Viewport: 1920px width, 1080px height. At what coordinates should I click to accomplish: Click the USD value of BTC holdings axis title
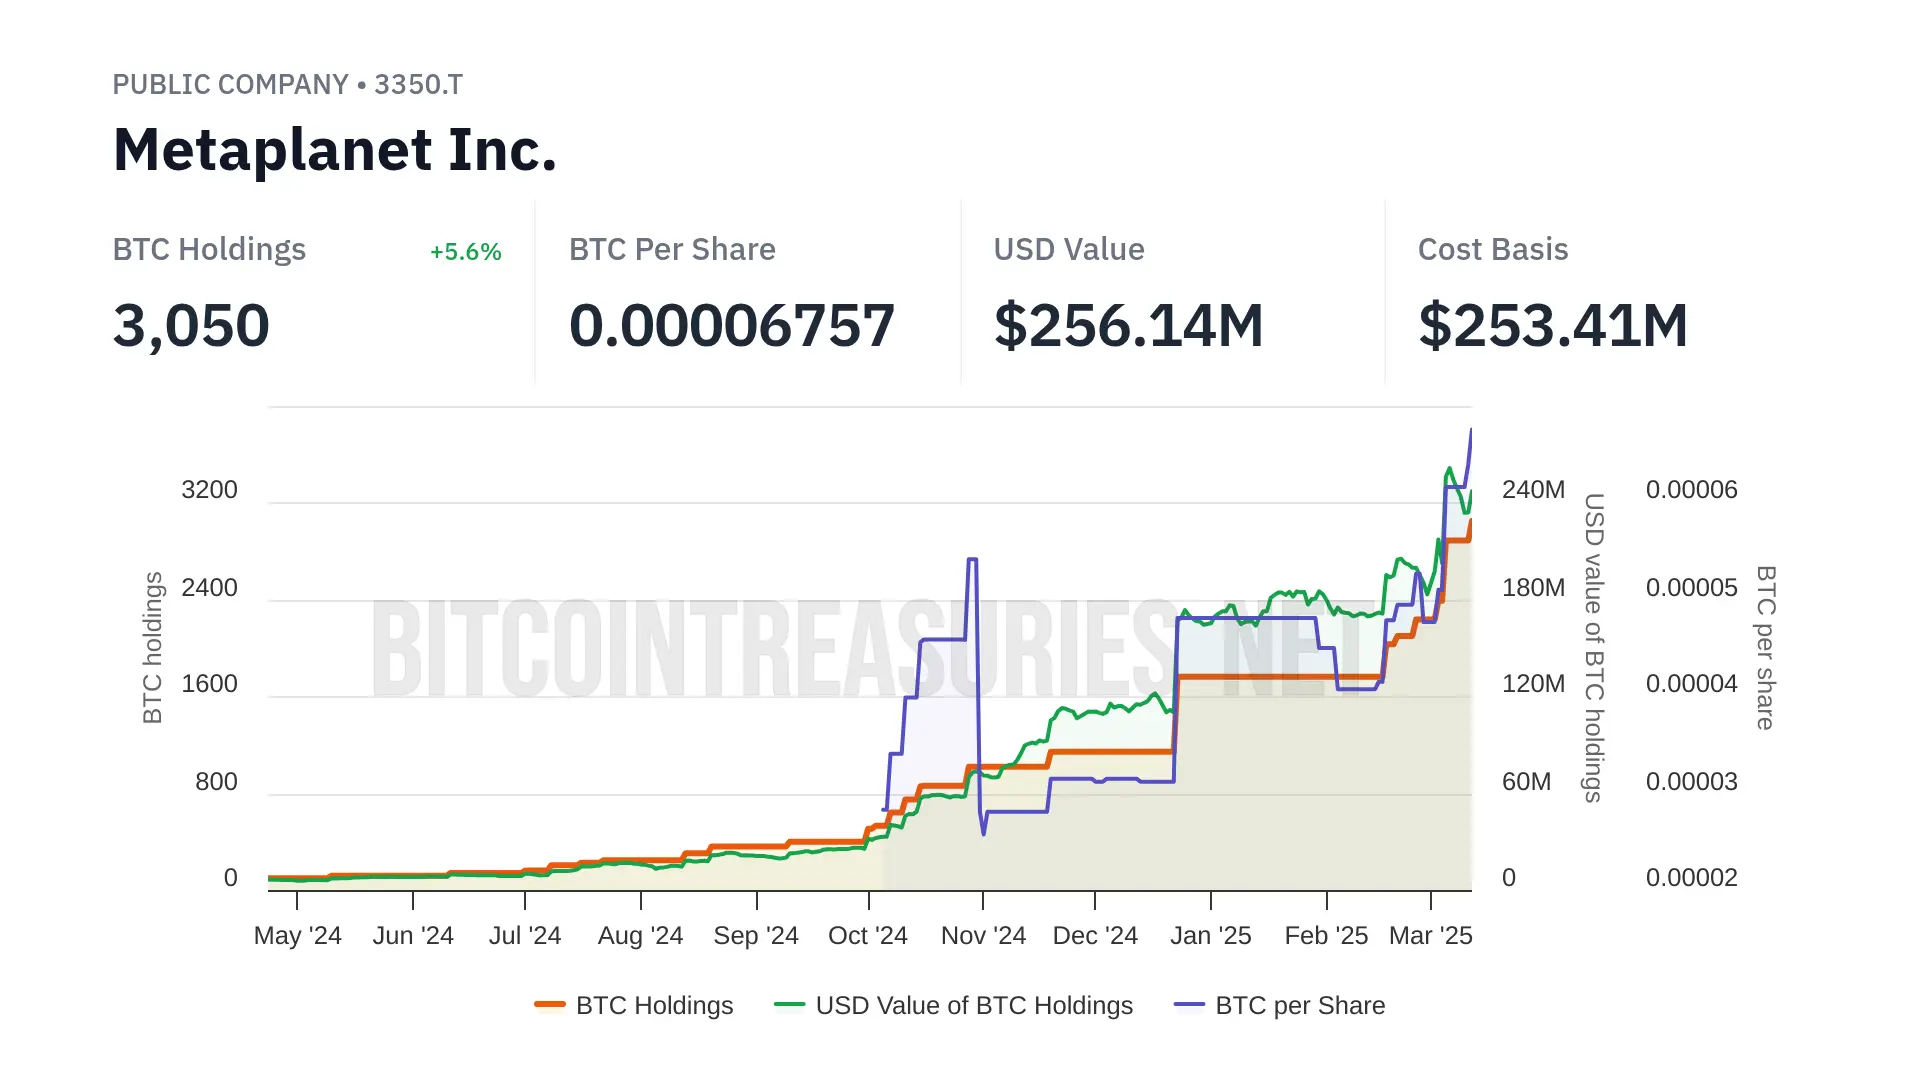point(1594,647)
